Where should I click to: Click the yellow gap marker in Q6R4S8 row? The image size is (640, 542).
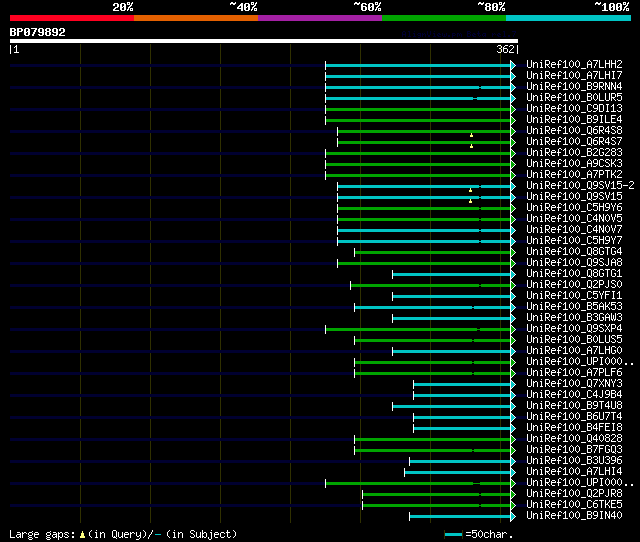click(x=471, y=135)
